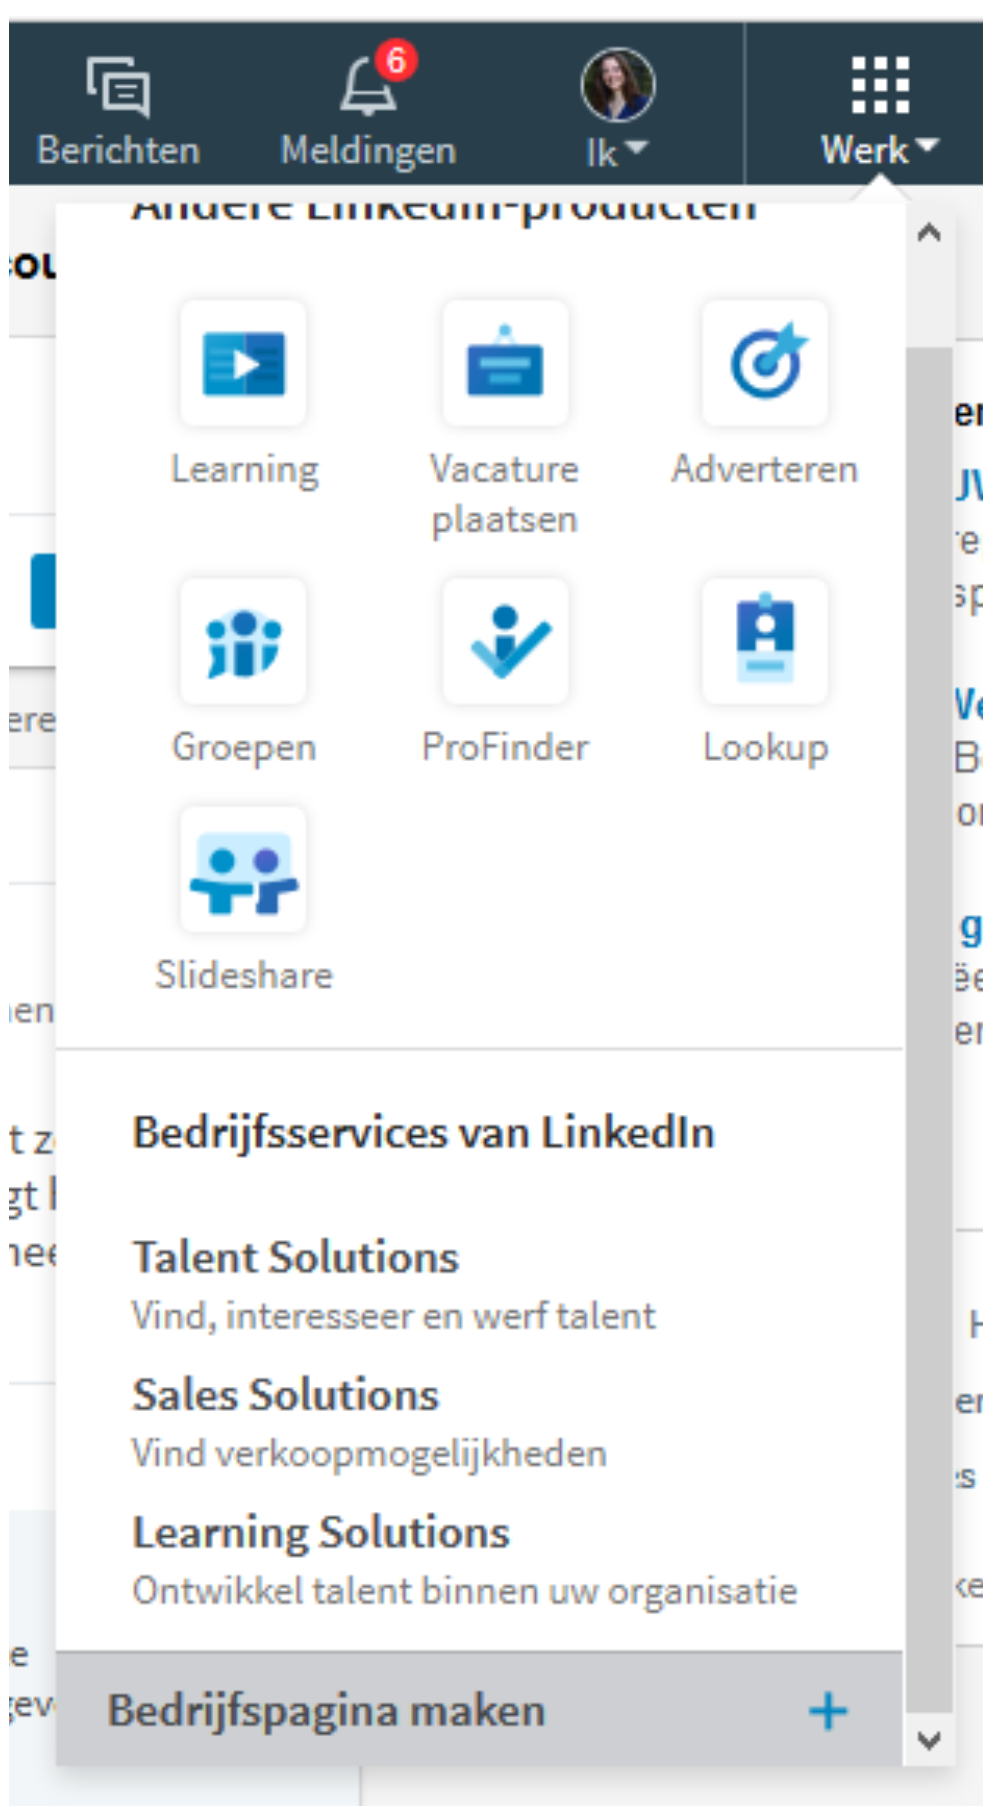Open the Vacature plaatsen icon
Viewport: 1004px width, 1807px height.
(x=505, y=363)
